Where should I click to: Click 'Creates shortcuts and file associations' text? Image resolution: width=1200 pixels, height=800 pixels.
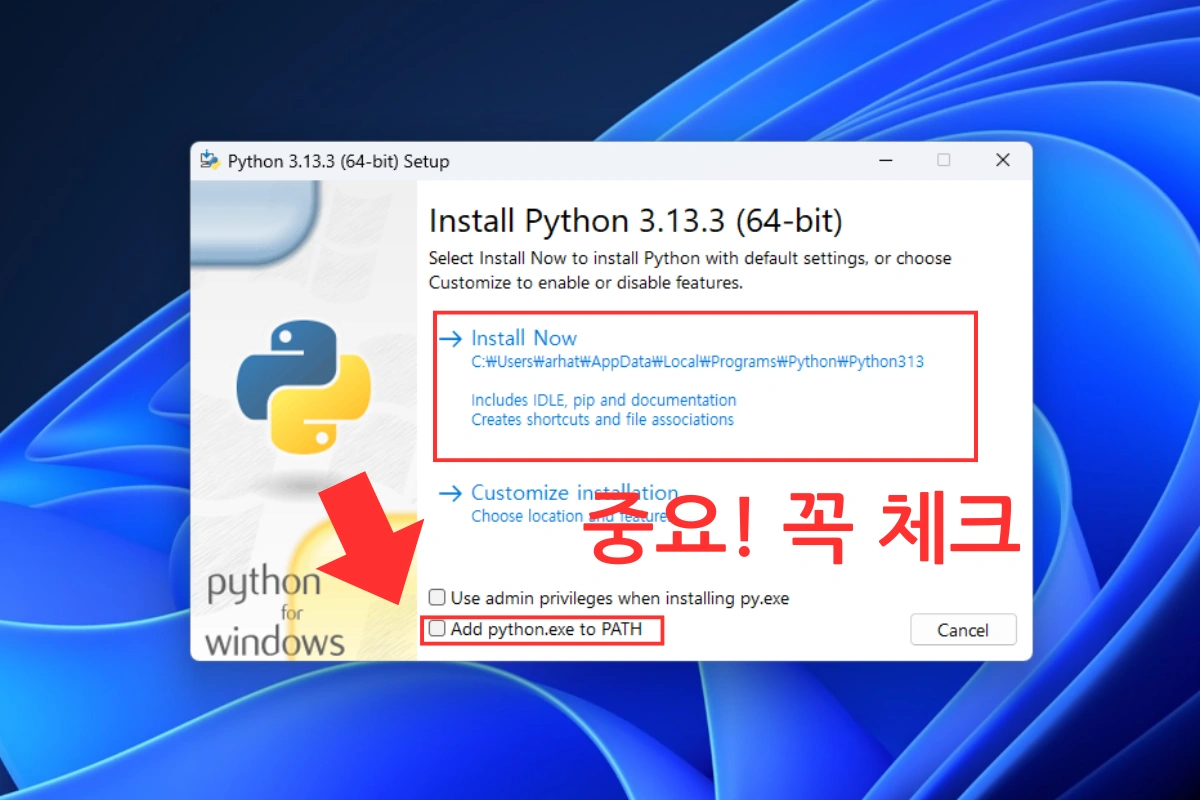coord(602,420)
